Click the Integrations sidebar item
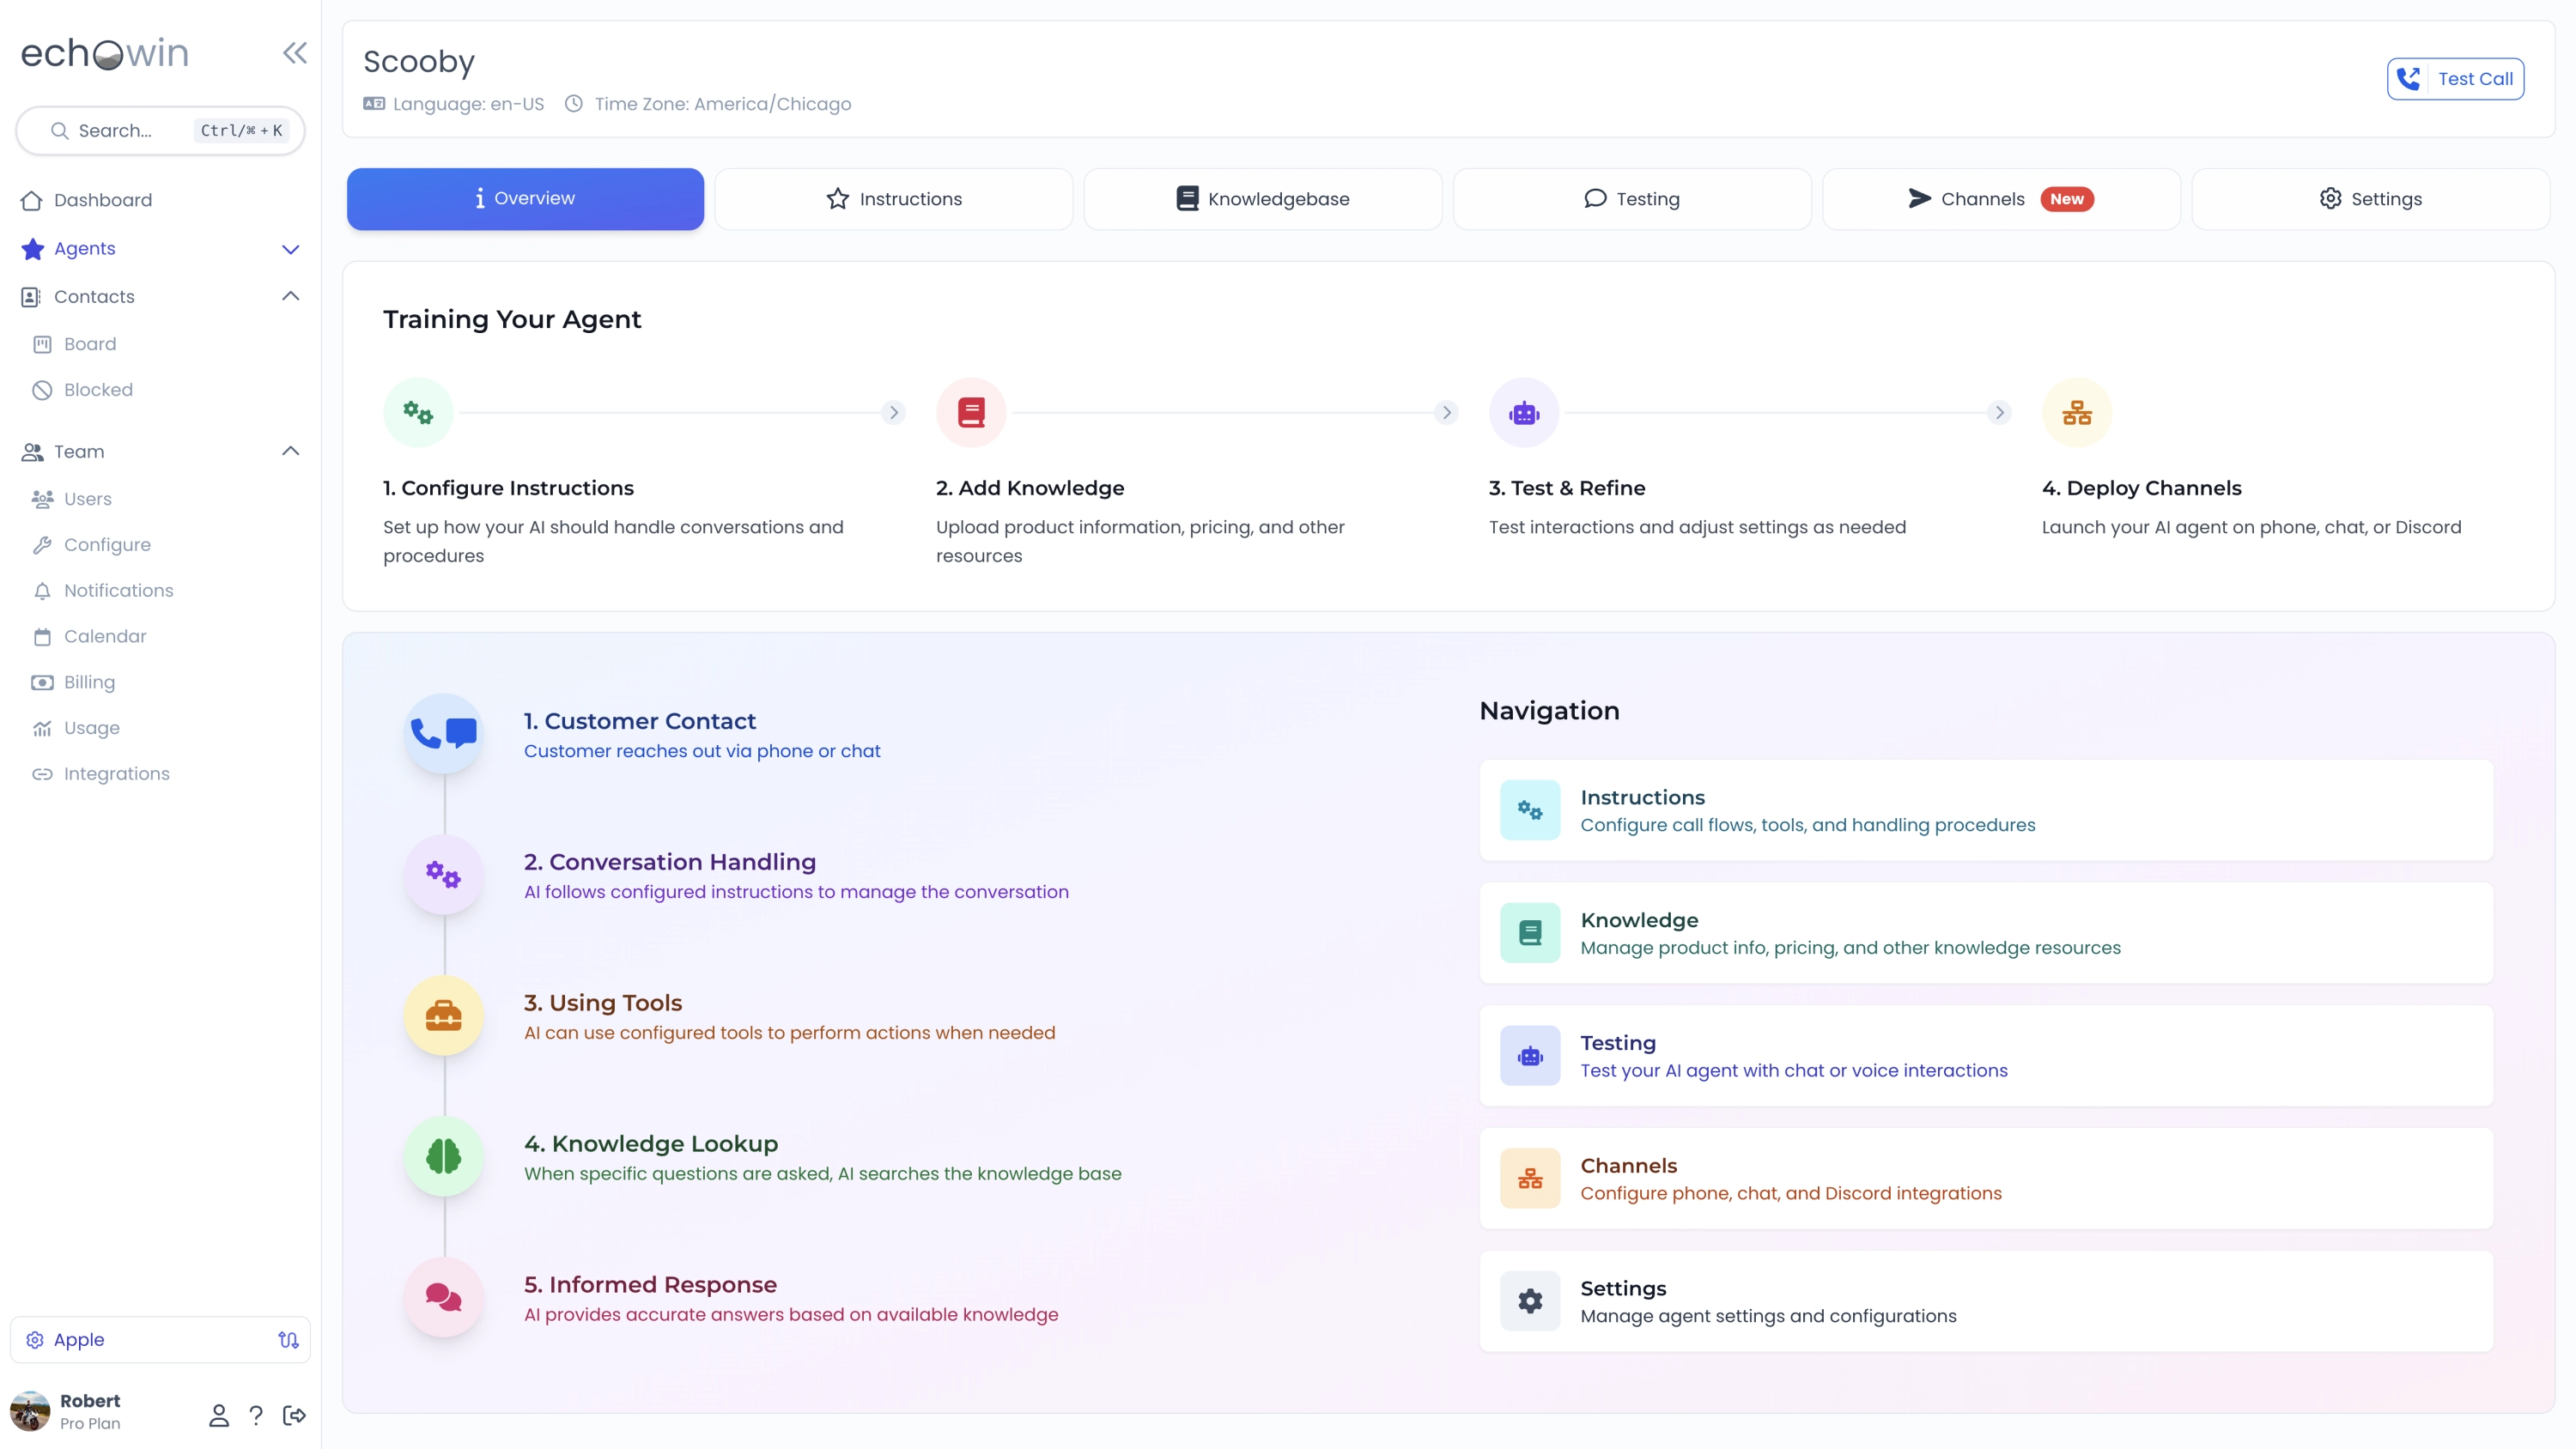Image resolution: width=2576 pixels, height=1449 pixels. click(x=117, y=775)
